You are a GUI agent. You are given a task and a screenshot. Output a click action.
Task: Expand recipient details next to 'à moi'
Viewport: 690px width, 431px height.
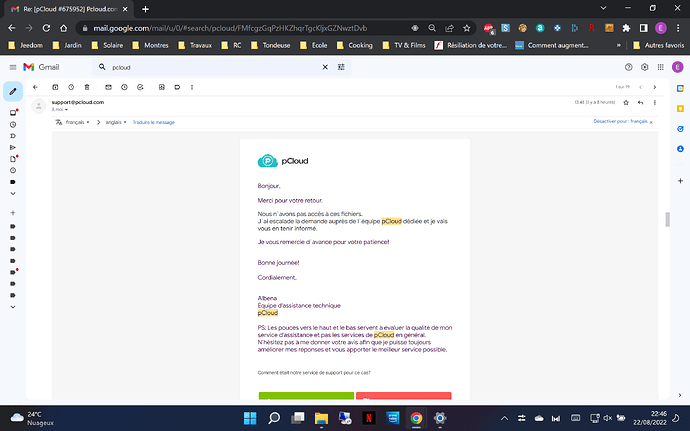[66, 110]
